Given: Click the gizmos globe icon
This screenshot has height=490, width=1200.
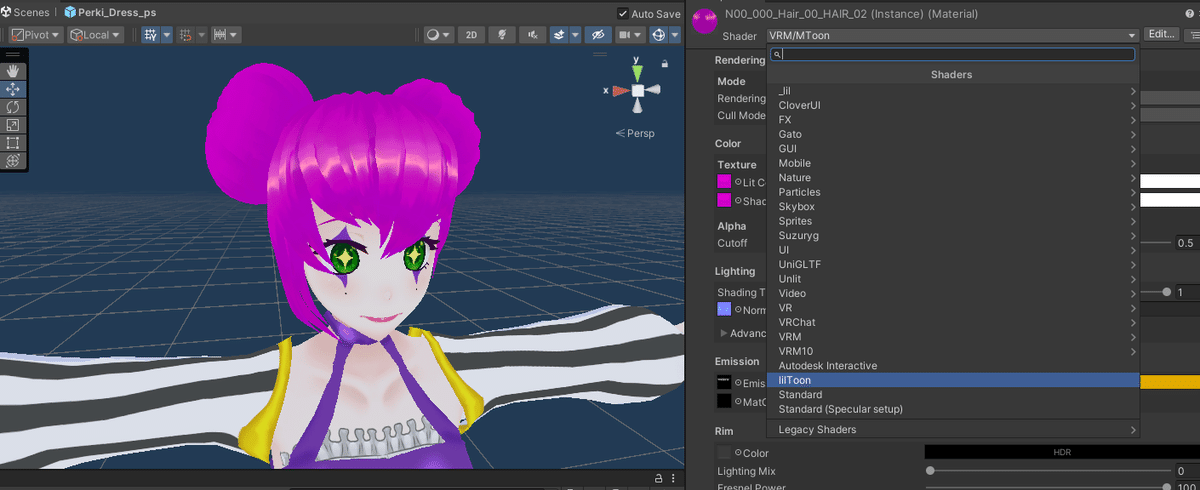Looking at the screenshot, I should tap(659, 34).
